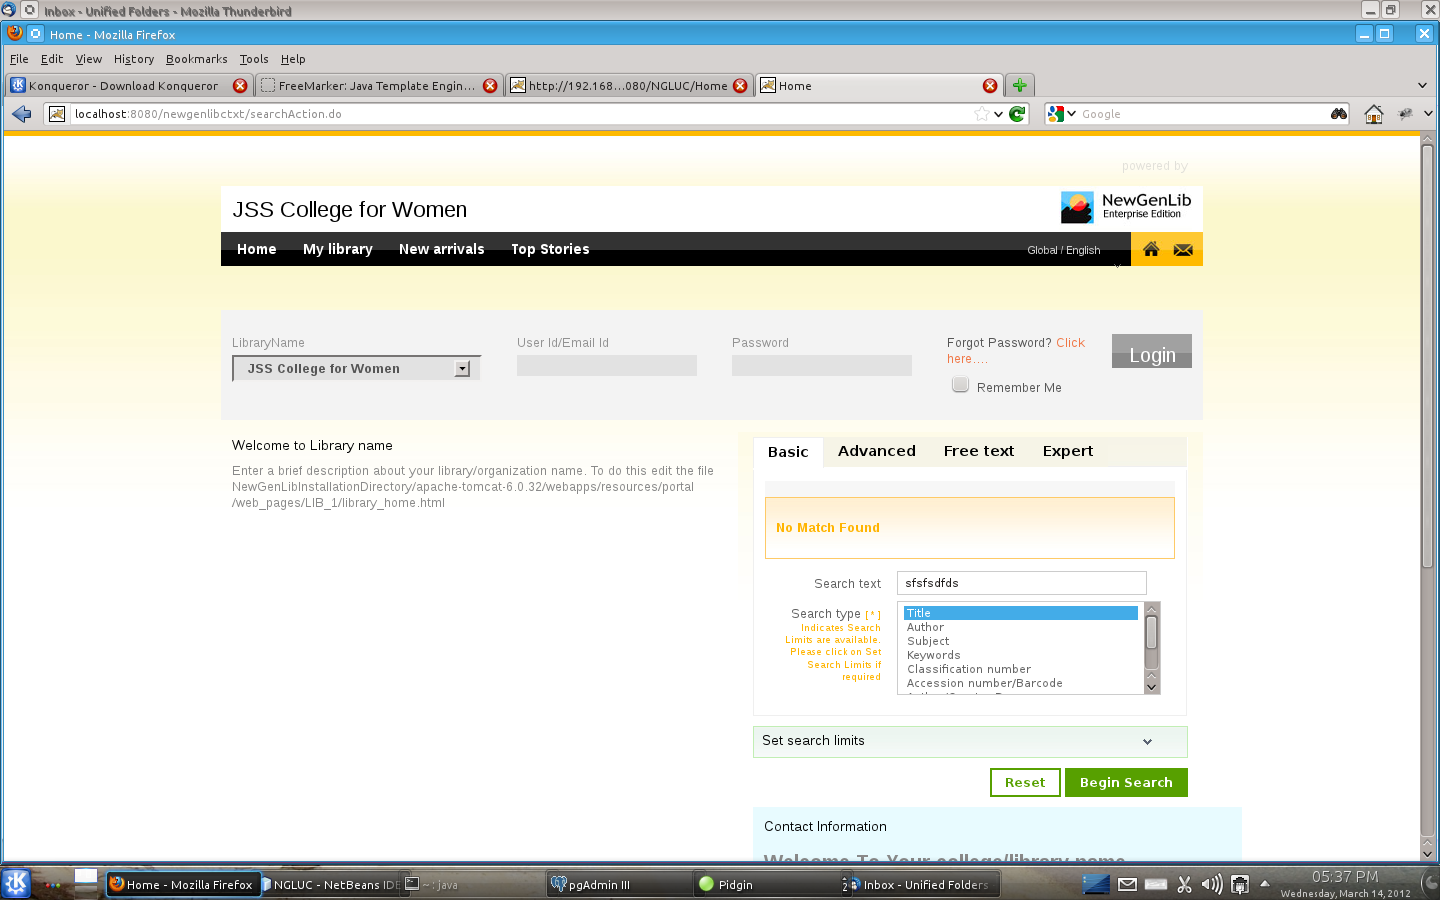1440x900 pixels.
Task: Select Author in the search type list
Action: [925, 627]
